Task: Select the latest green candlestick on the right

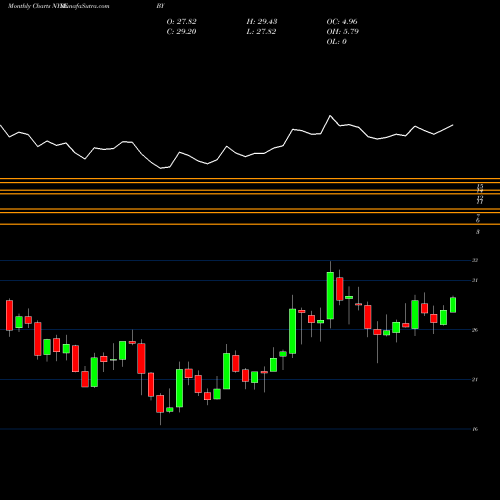Action: pos(453,305)
